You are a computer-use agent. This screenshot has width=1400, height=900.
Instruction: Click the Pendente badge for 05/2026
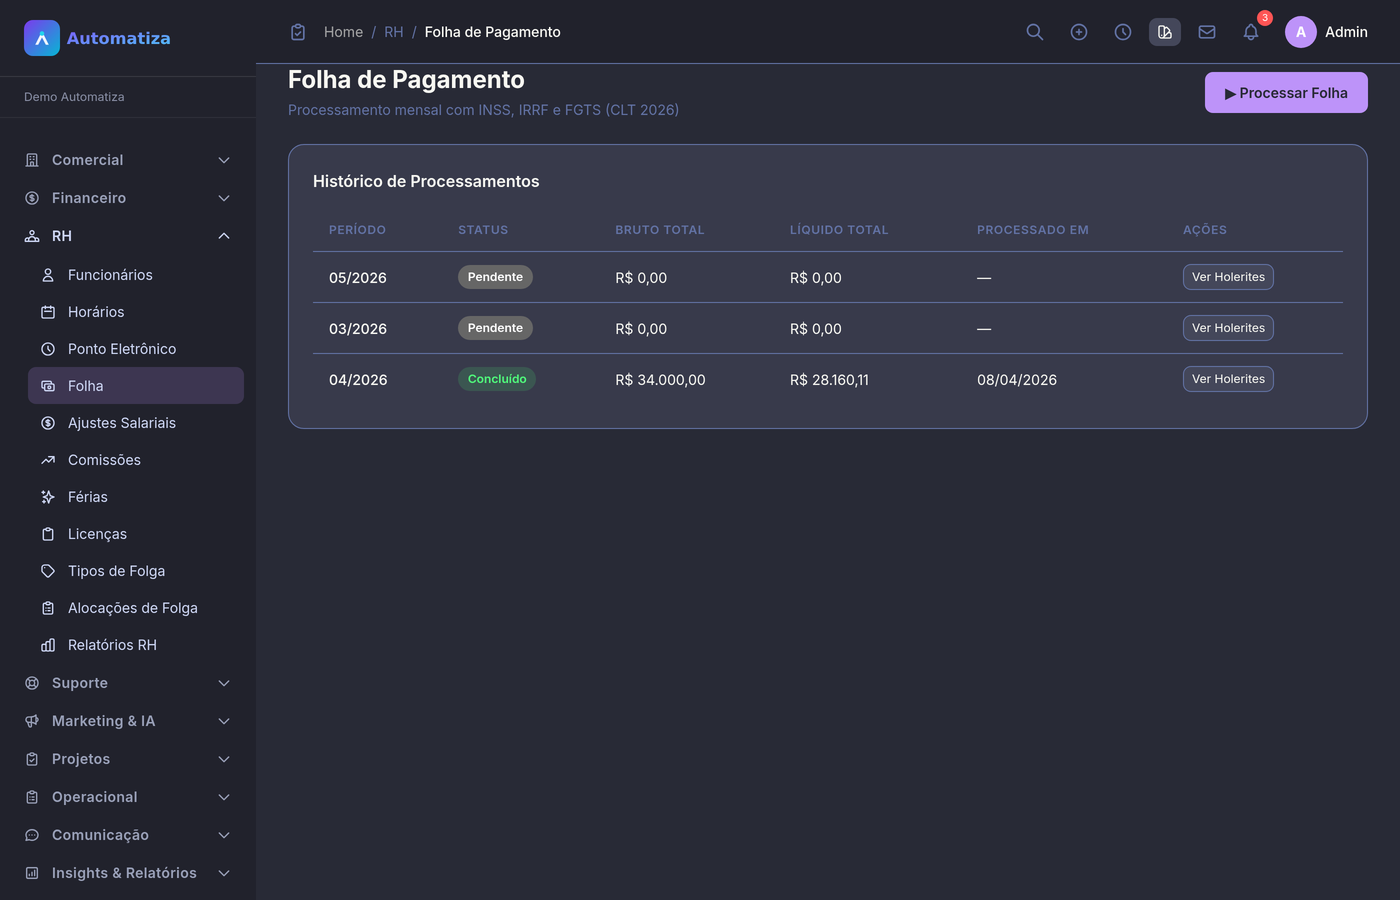point(495,277)
